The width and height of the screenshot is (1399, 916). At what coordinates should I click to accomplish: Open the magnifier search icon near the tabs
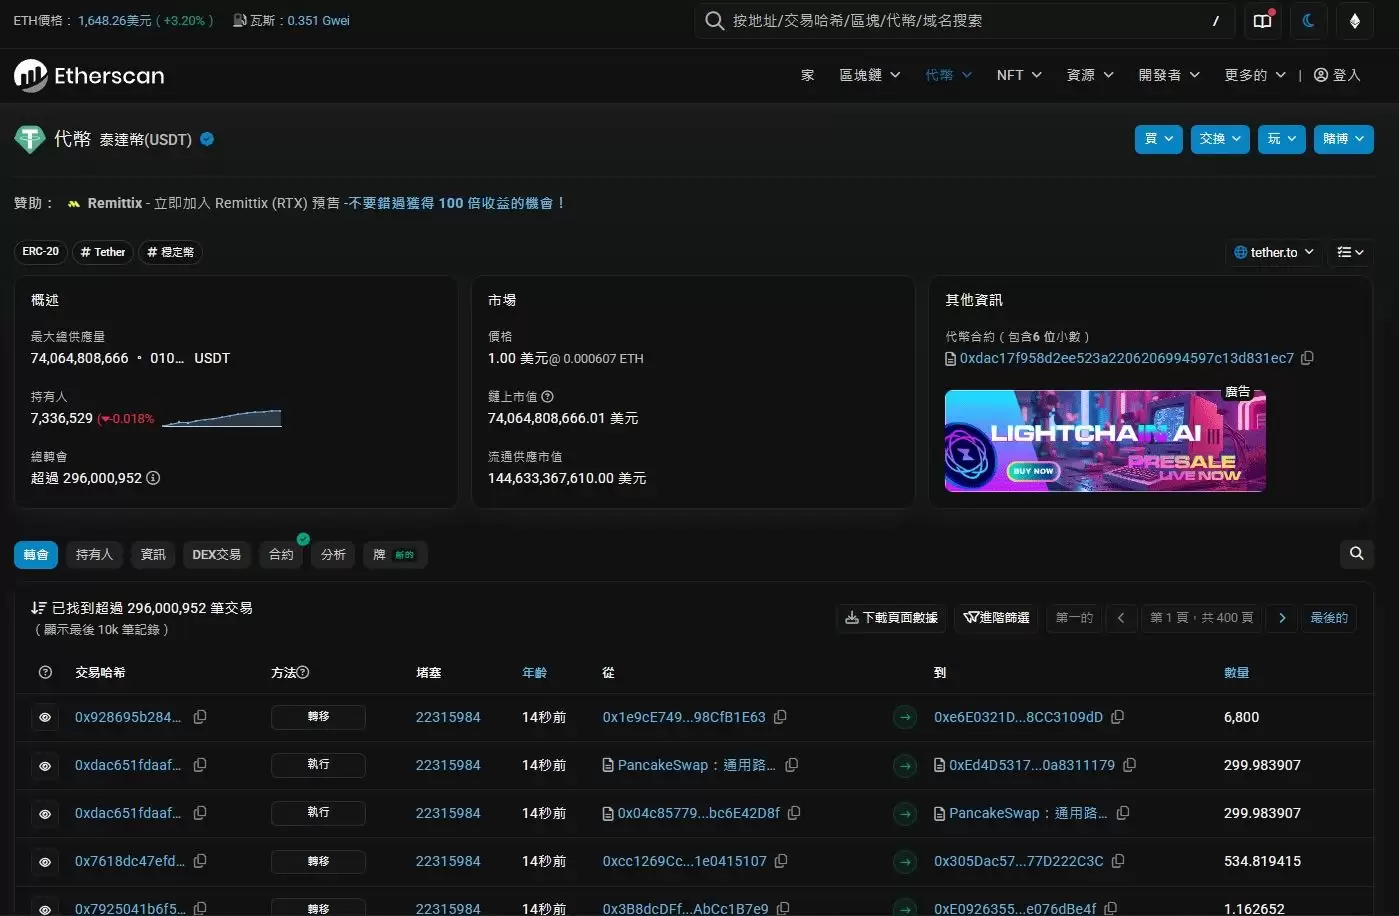(1356, 553)
